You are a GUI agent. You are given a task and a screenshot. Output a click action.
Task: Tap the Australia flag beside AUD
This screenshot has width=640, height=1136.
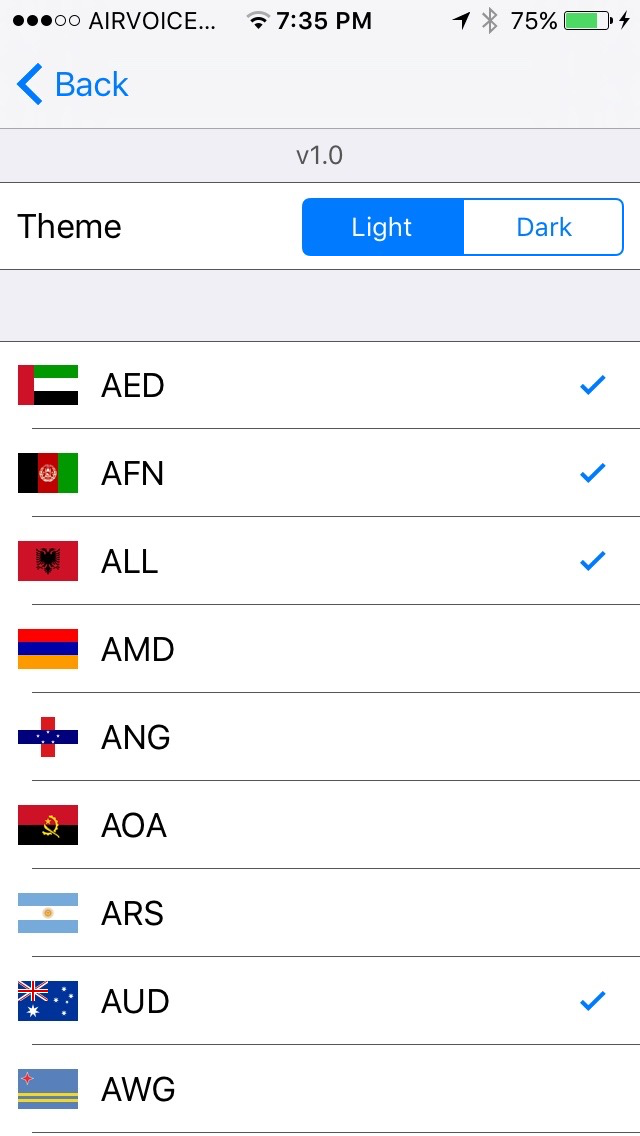(x=48, y=1001)
